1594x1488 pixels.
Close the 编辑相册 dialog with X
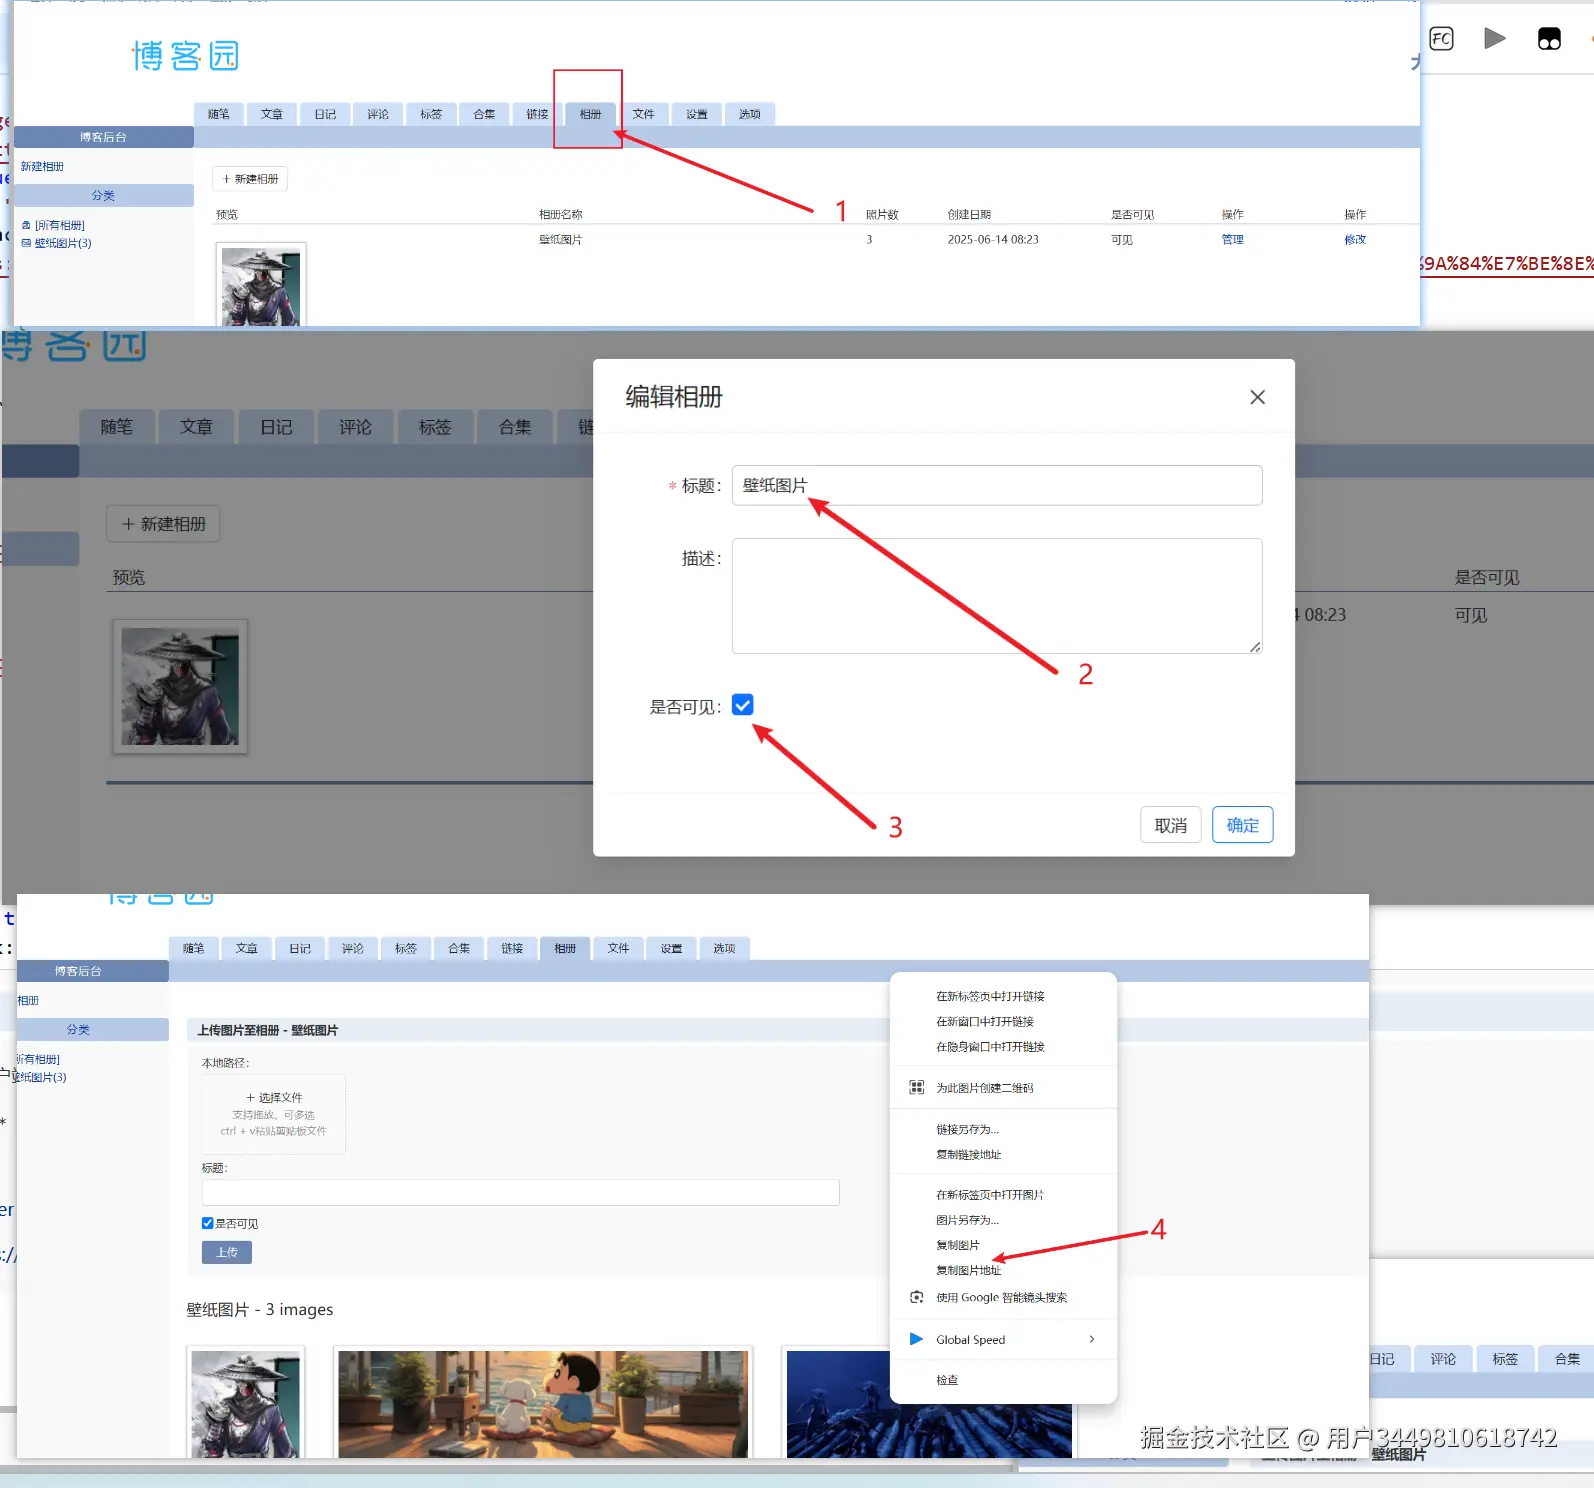coord(1257,397)
